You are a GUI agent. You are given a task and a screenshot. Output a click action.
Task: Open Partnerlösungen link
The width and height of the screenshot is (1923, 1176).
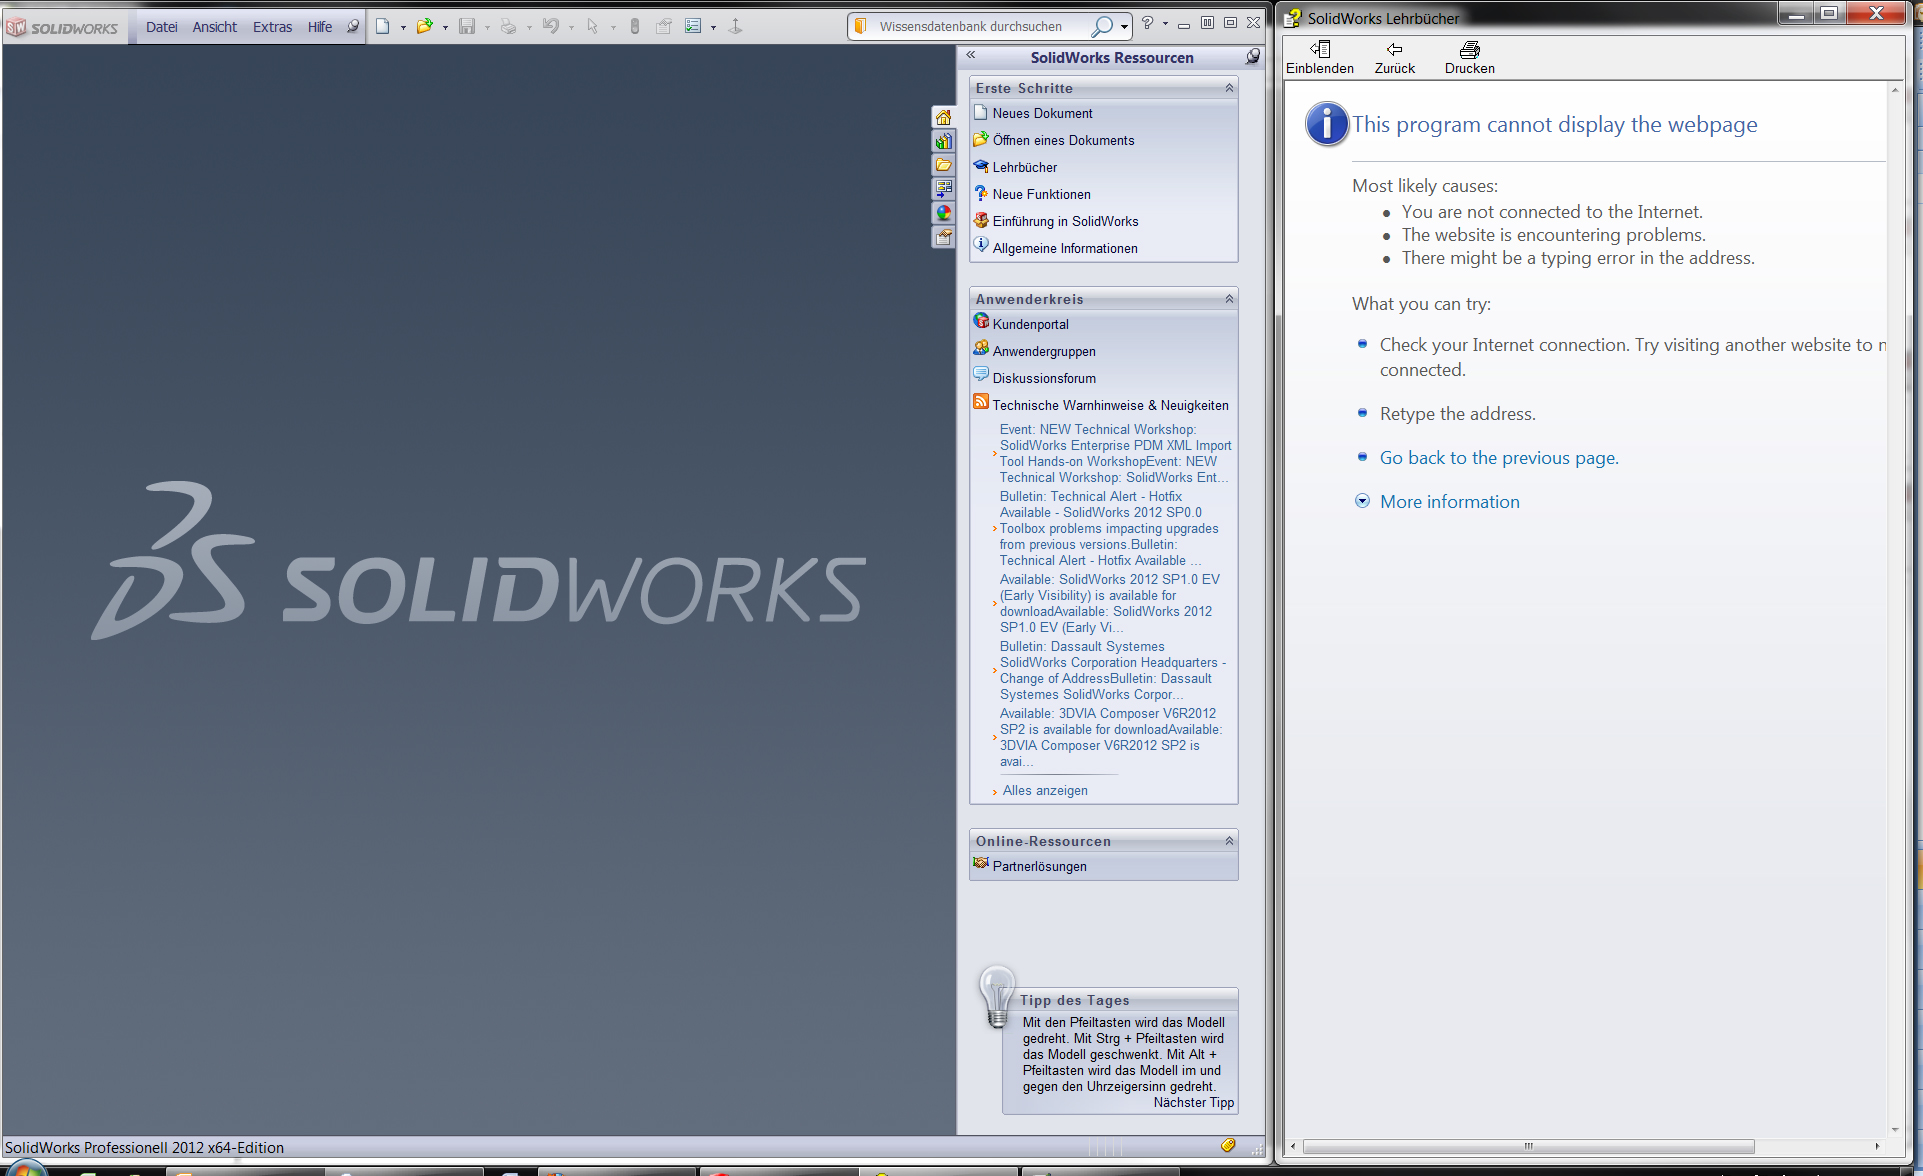point(1039,866)
